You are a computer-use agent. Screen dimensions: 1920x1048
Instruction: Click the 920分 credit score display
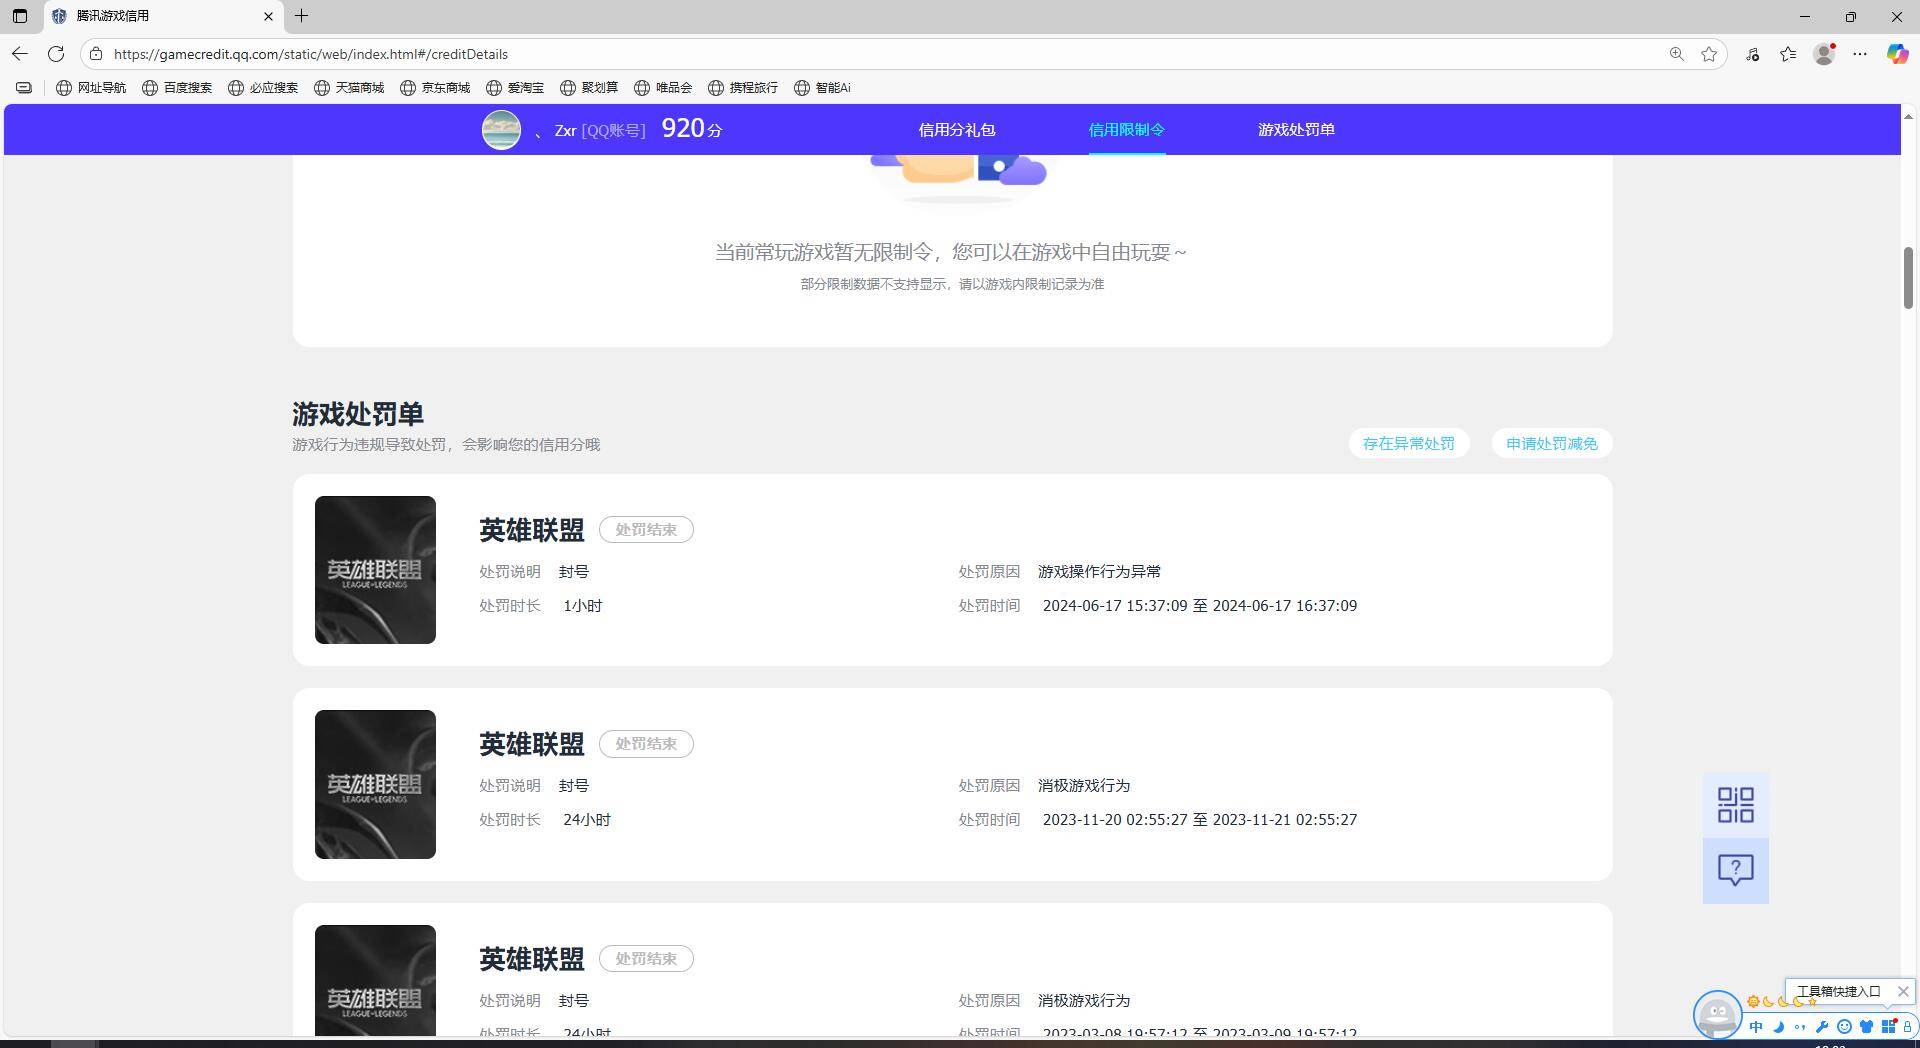pyautogui.click(x=690, y=128)
